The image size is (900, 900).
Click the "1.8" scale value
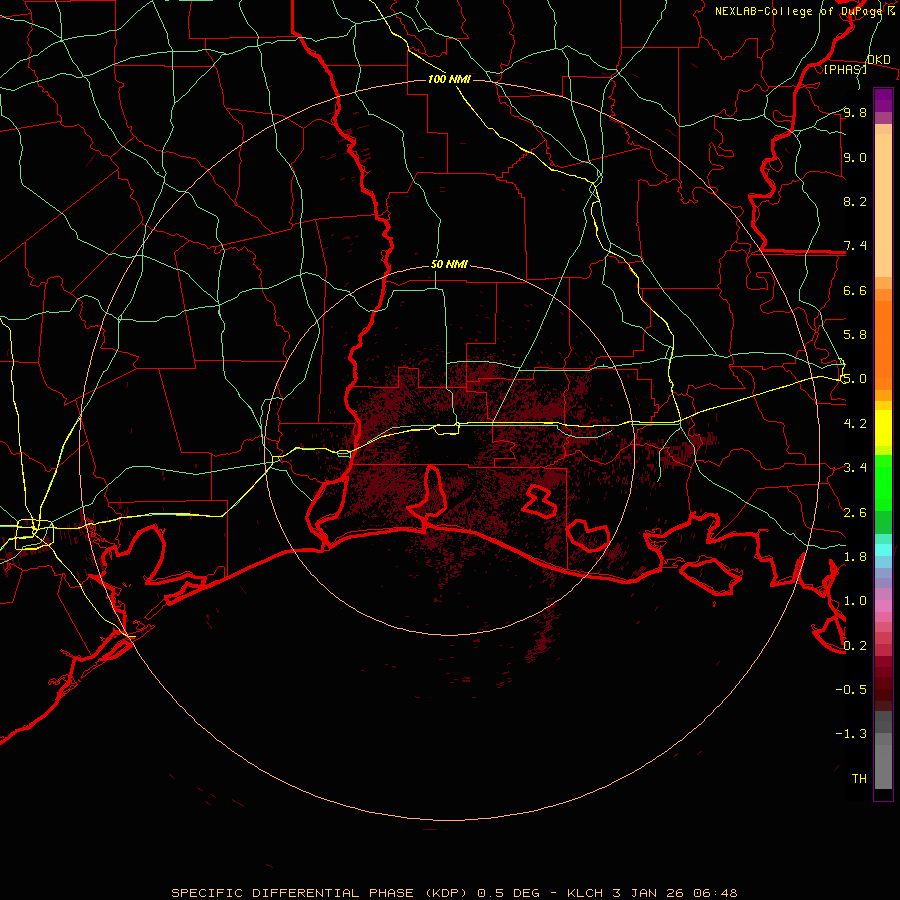pos(855,557)
